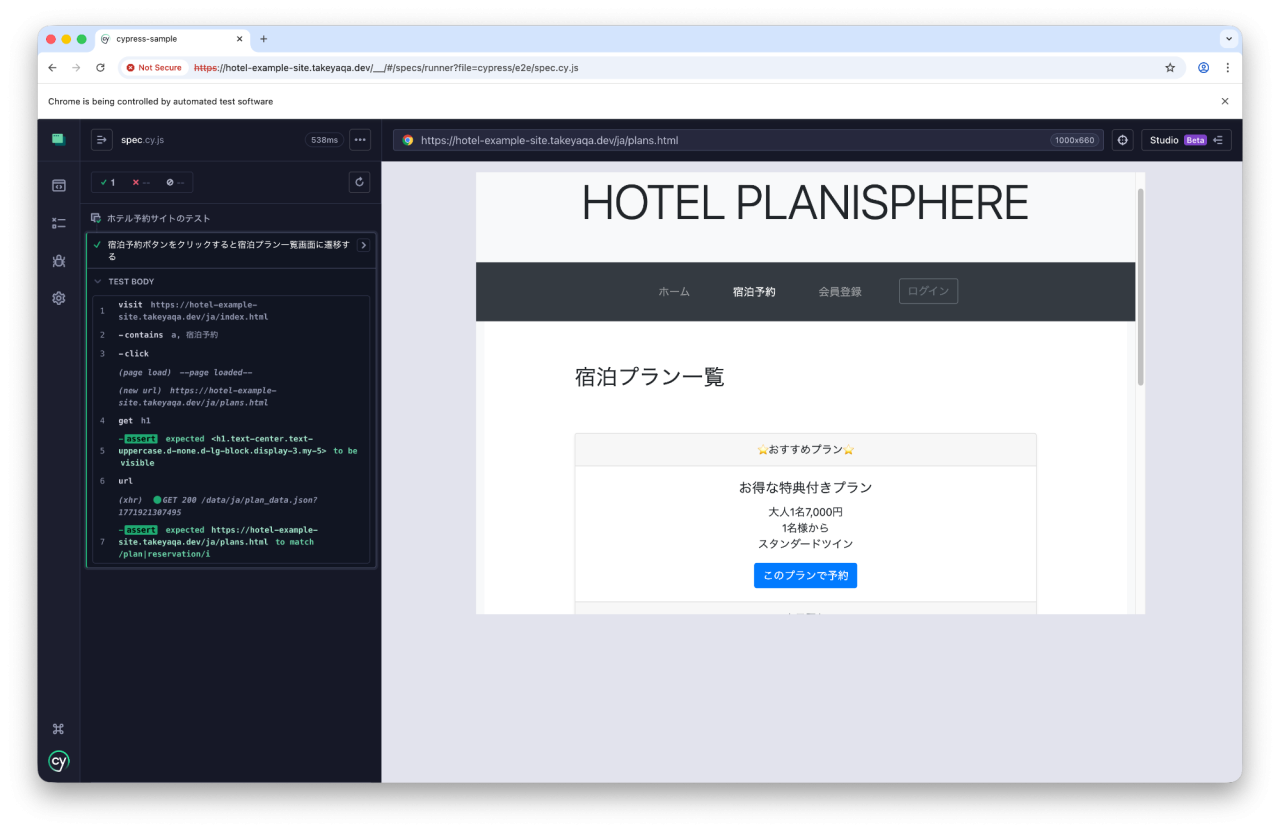Rerun all tests with the refresh icon

(x=360, y=182)
